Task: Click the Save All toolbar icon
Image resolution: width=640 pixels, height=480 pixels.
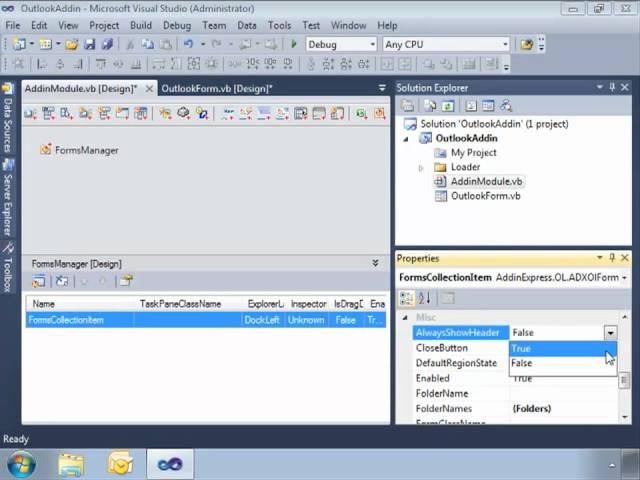Action: (107, 44)
